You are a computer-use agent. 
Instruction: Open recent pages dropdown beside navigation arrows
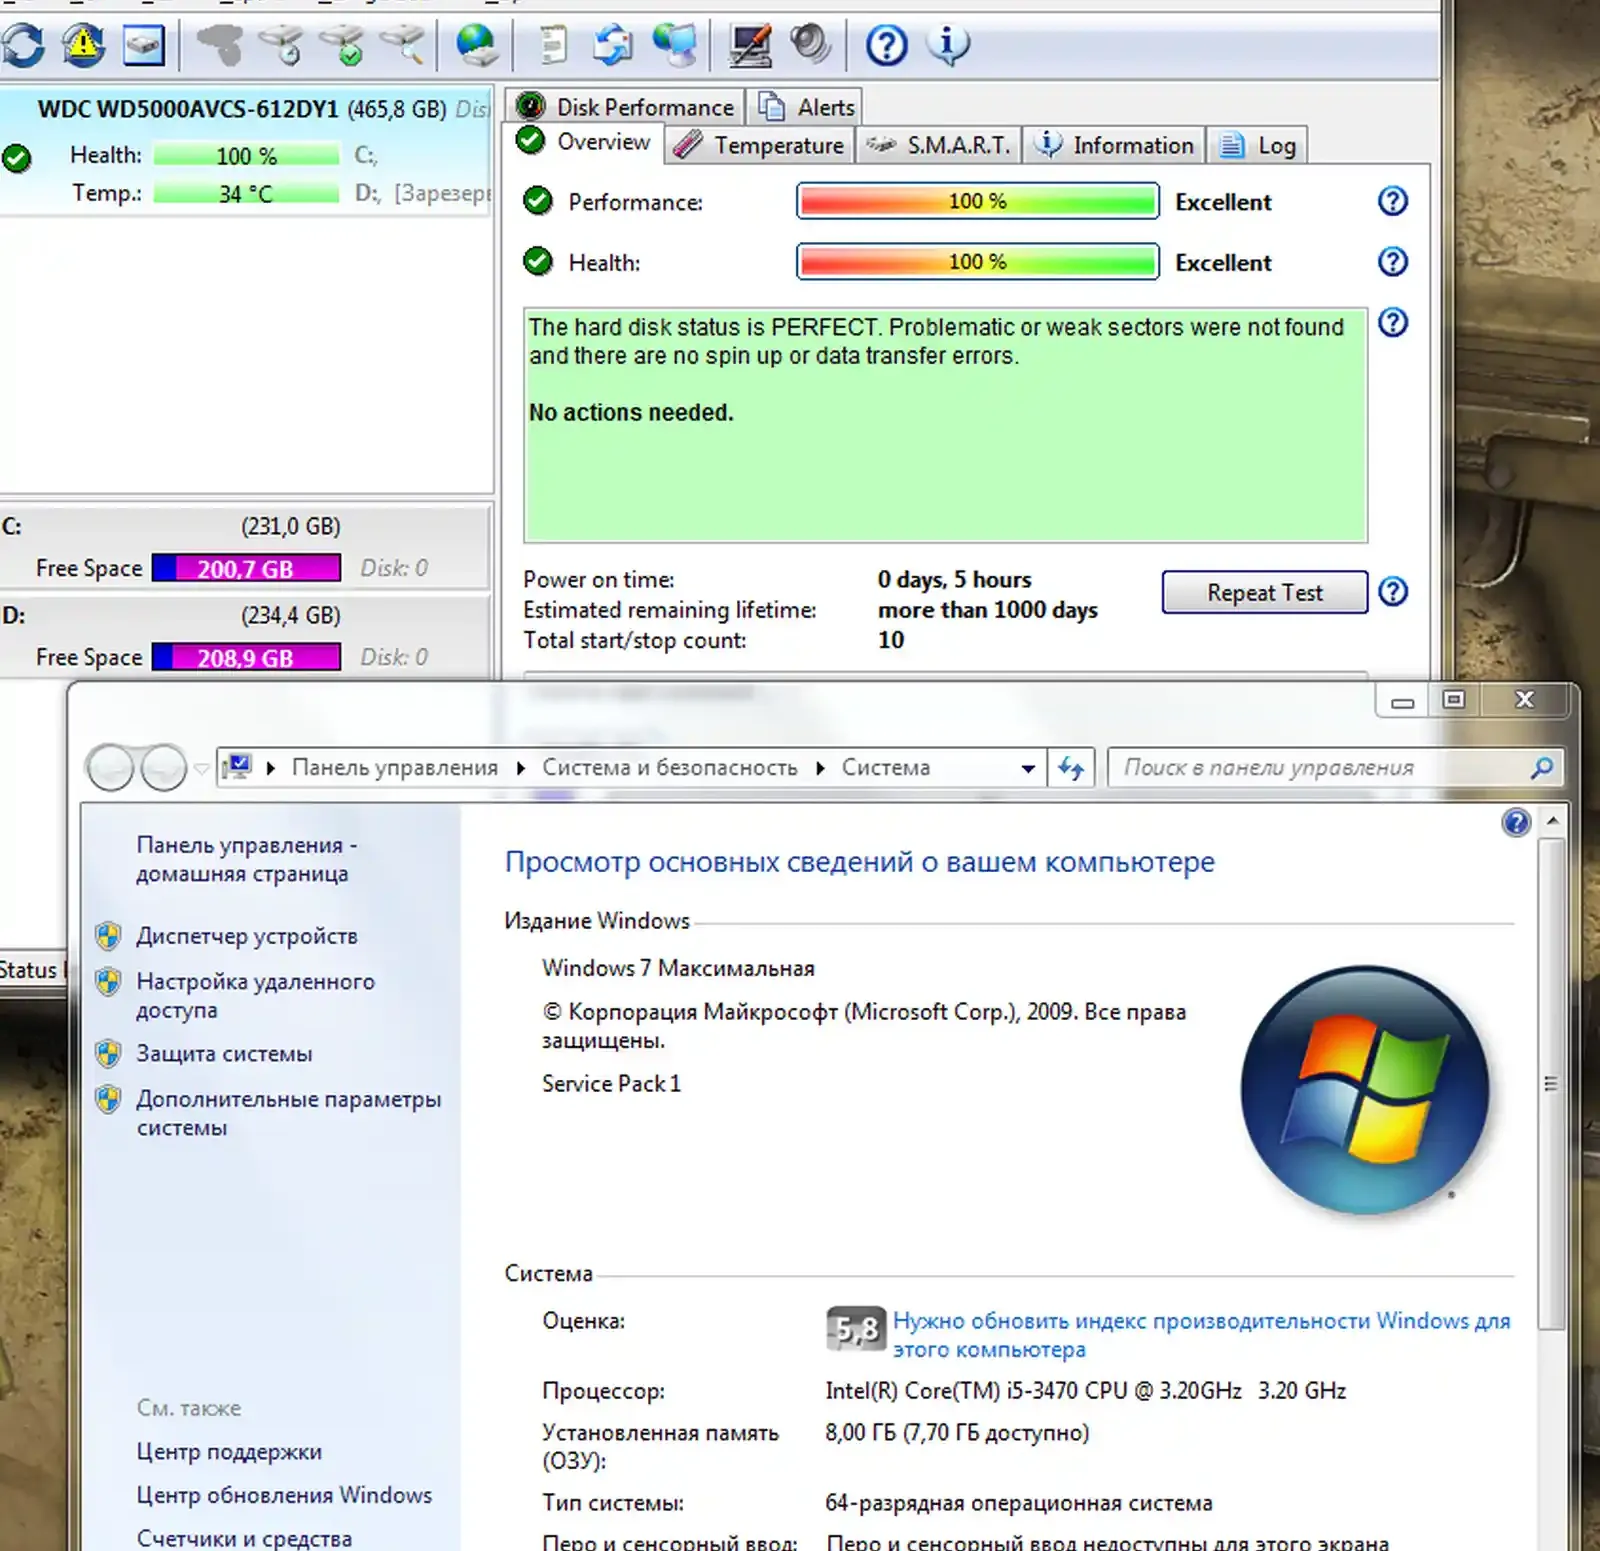201,768
